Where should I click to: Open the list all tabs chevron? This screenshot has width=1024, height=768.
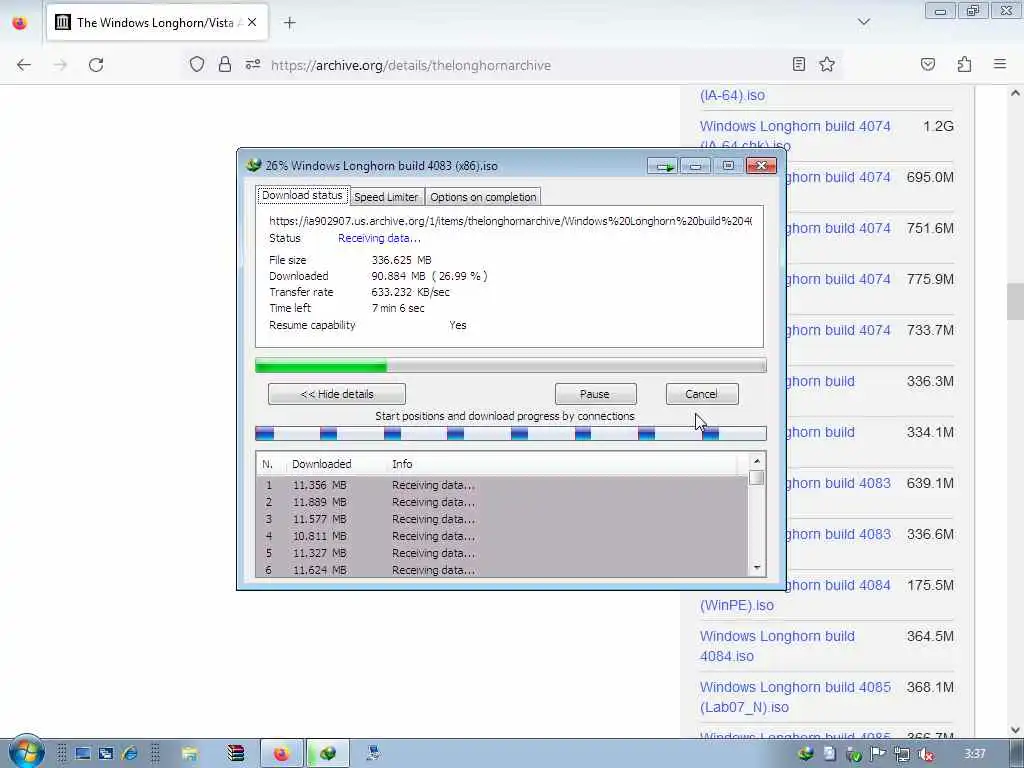[x=863, y=22]
